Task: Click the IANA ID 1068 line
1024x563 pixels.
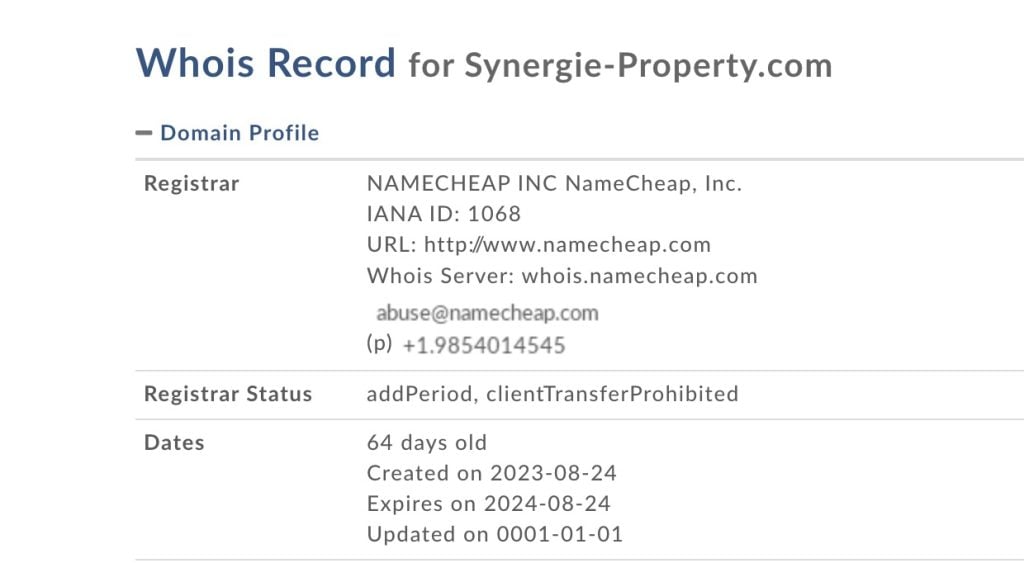Action: click(x=443, y=214)
